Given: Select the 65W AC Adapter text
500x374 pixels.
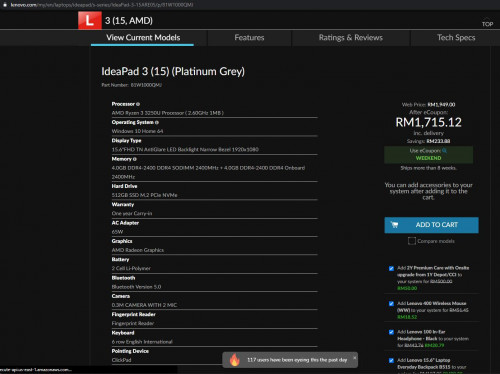Looking at the screenshot, I should pos(117,232).
